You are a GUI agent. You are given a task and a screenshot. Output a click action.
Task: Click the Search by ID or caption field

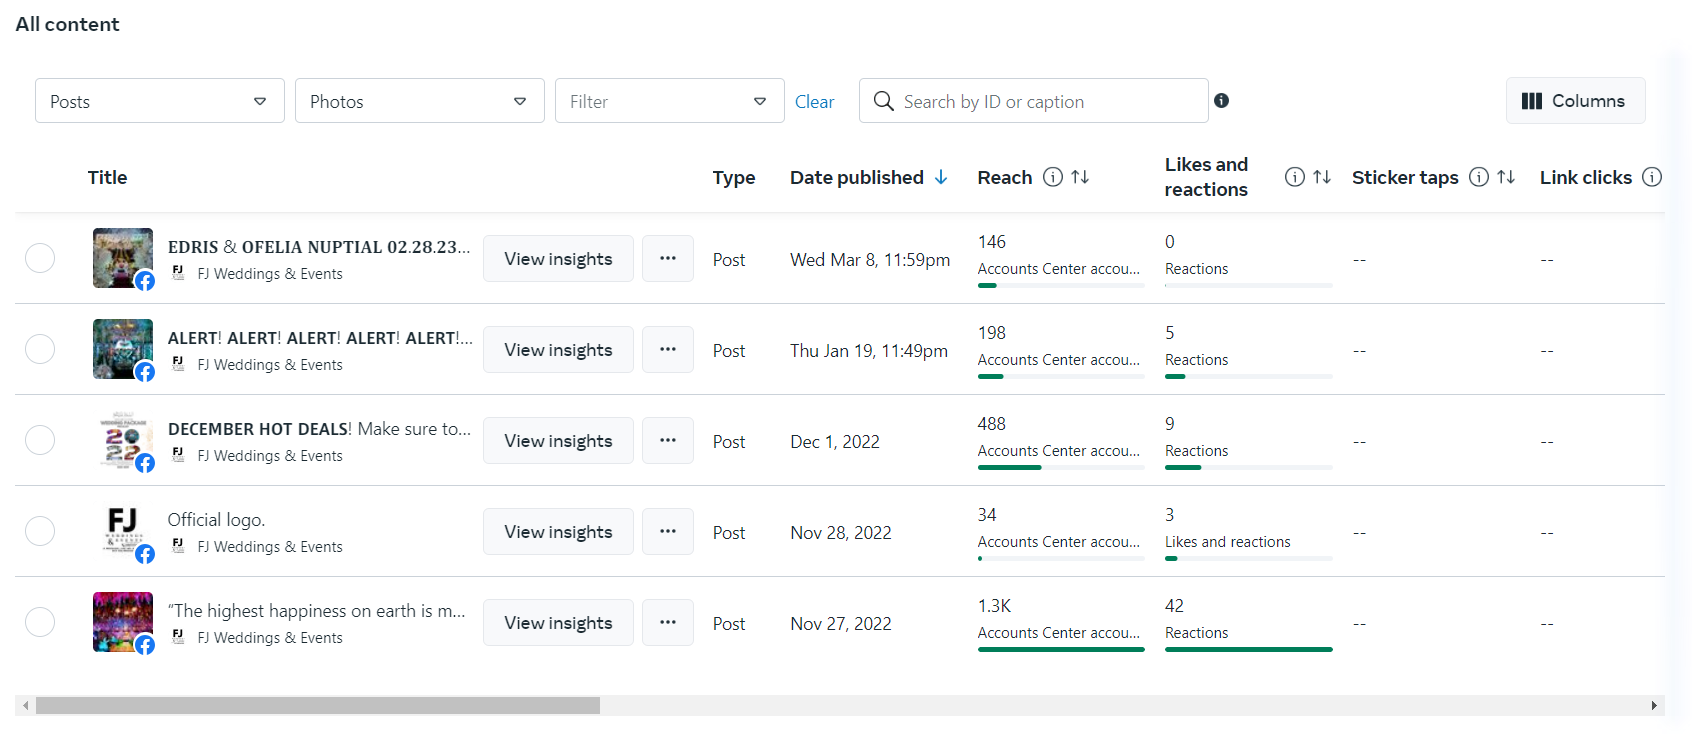tap(1034, 101)
